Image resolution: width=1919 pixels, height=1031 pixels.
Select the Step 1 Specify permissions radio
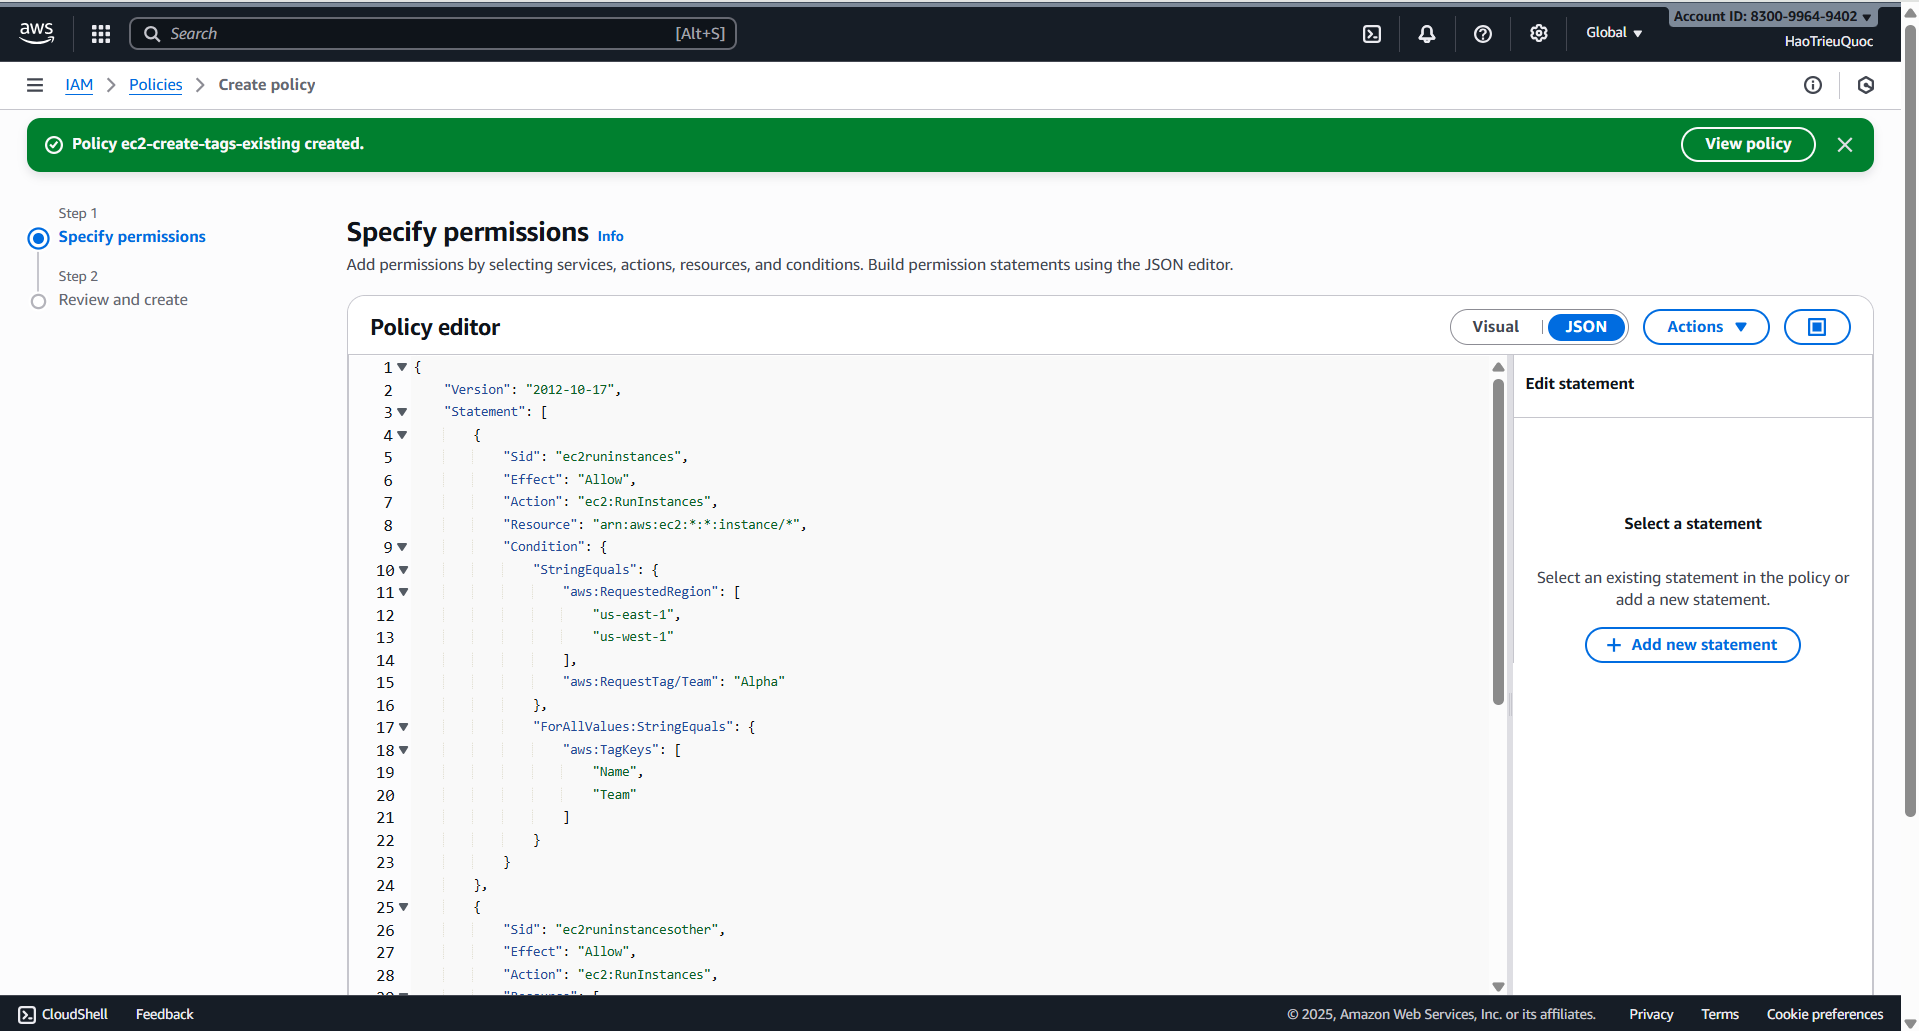coord(38,237)
